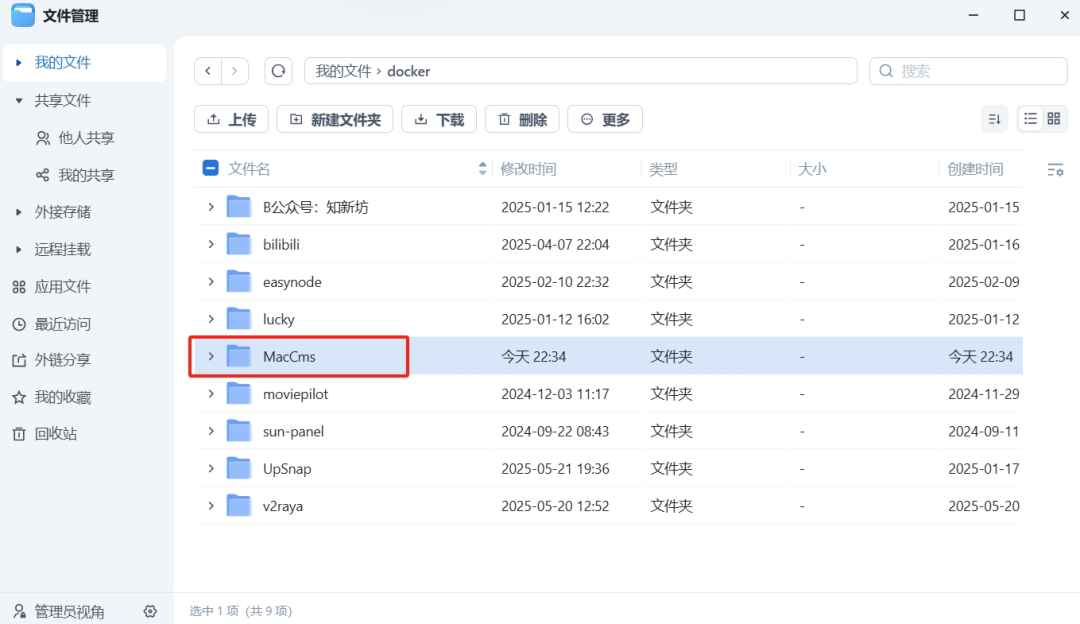Refresh the current docker folder
This screenshot has height=624, width=1080.
click(278, 70)
